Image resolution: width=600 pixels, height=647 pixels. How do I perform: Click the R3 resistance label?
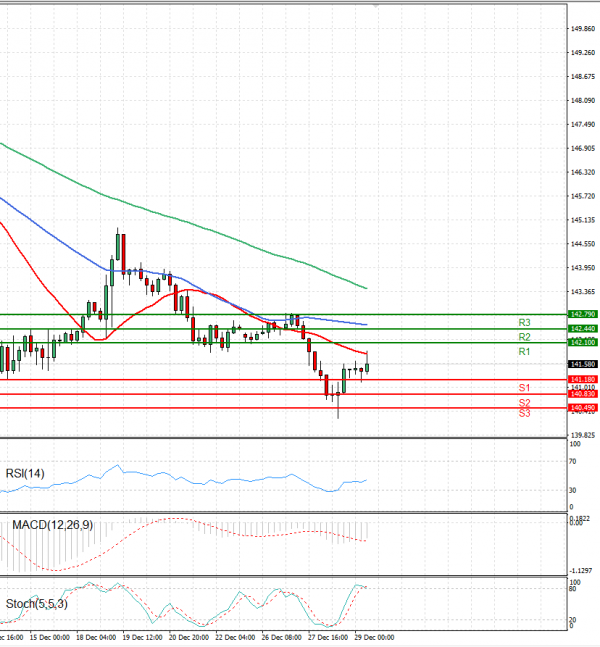coord(524,322)
